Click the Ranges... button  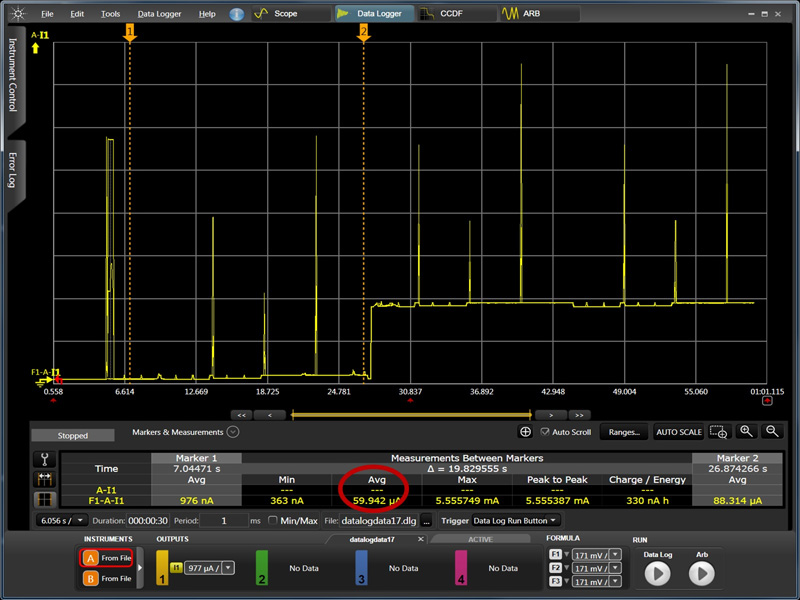[x=624, y=432]
